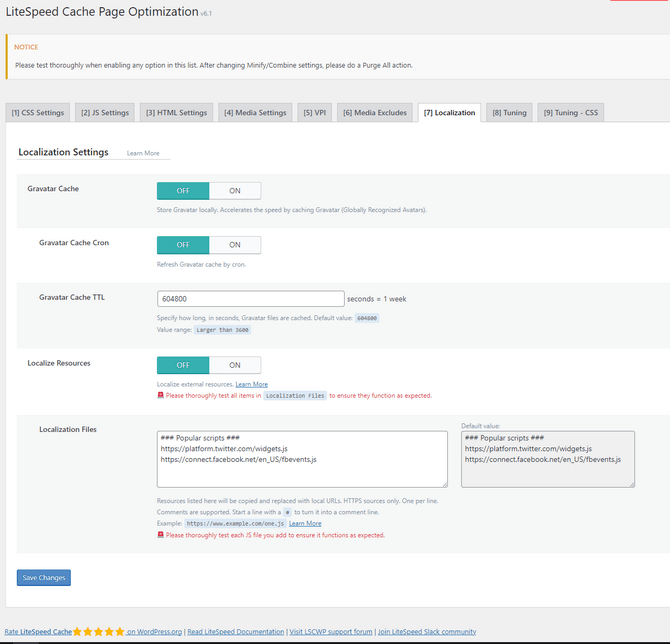
Task: Open the JS Settings tab
Action: click(x=103, y=113)
